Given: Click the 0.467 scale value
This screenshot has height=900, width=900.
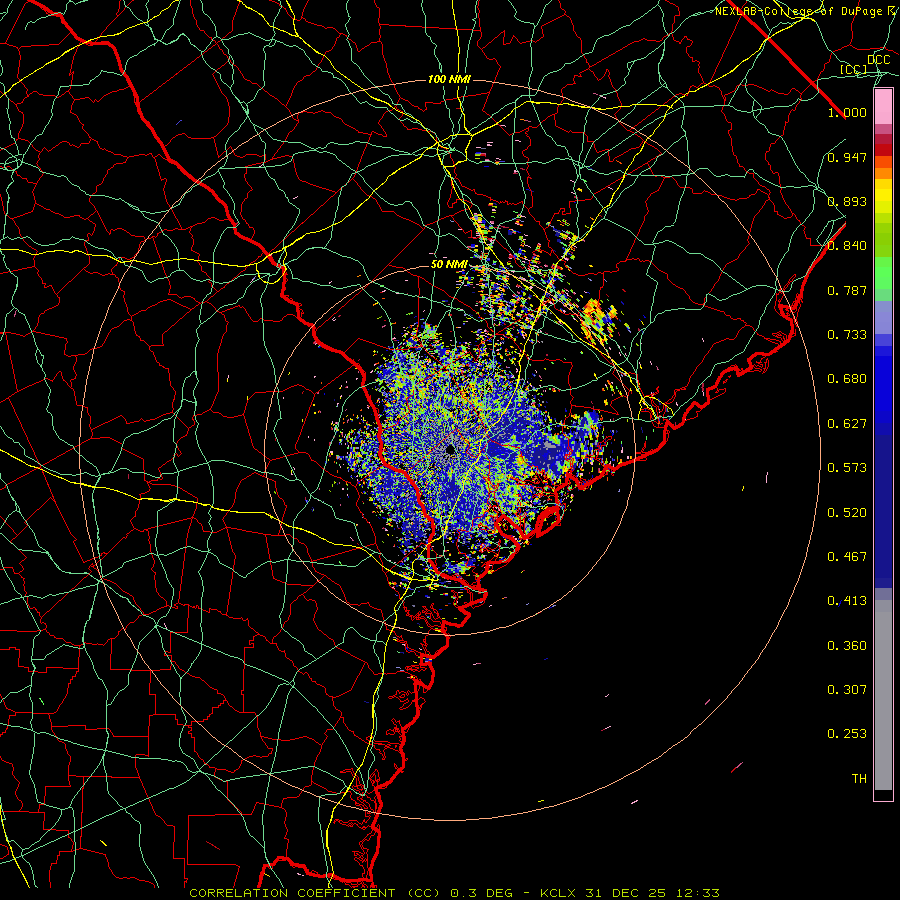Looking at the screenshot, I should (x=847, y=557).
